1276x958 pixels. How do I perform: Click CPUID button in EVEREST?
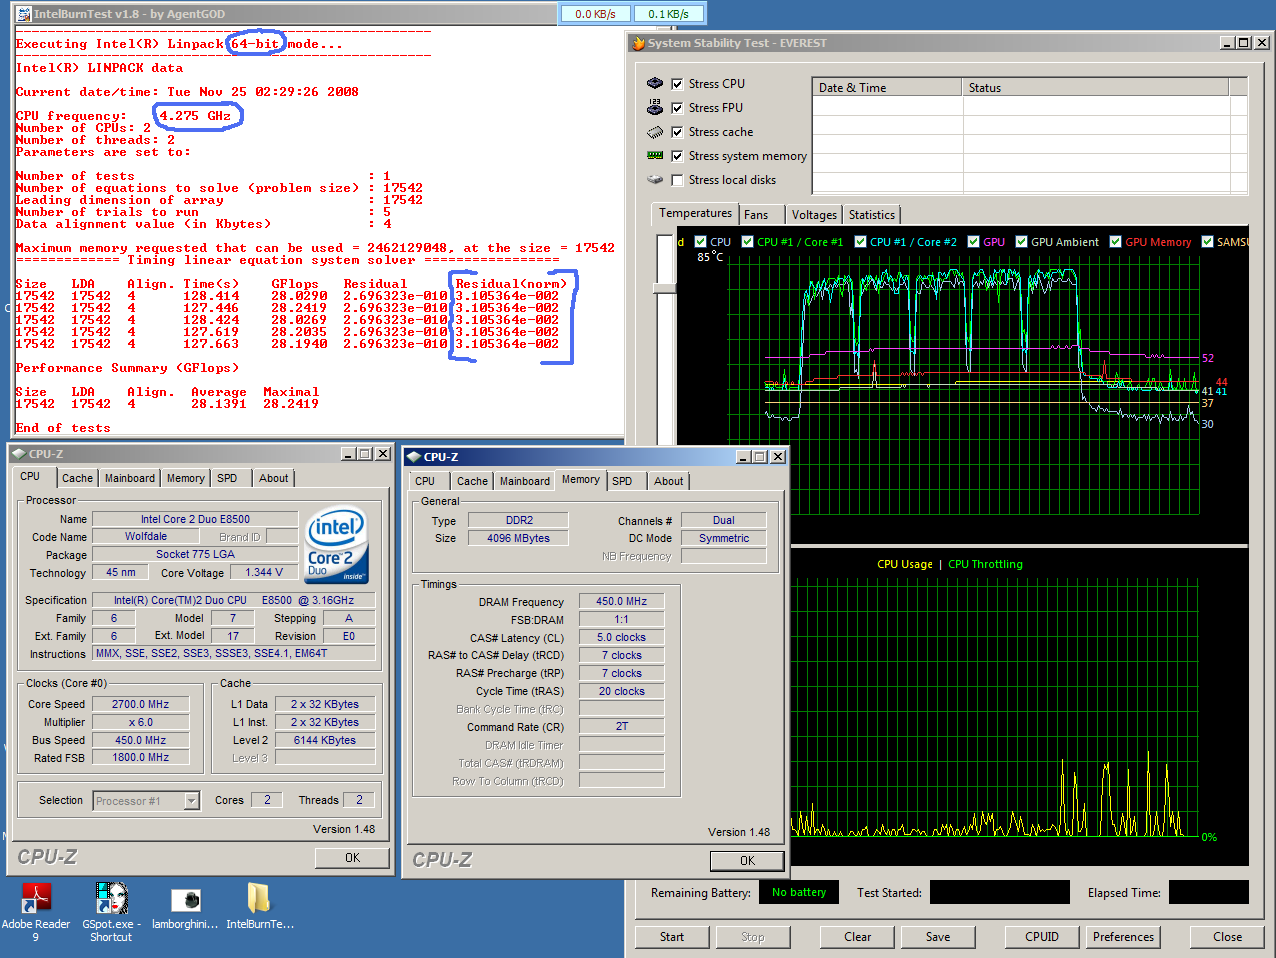point(1042,937)
